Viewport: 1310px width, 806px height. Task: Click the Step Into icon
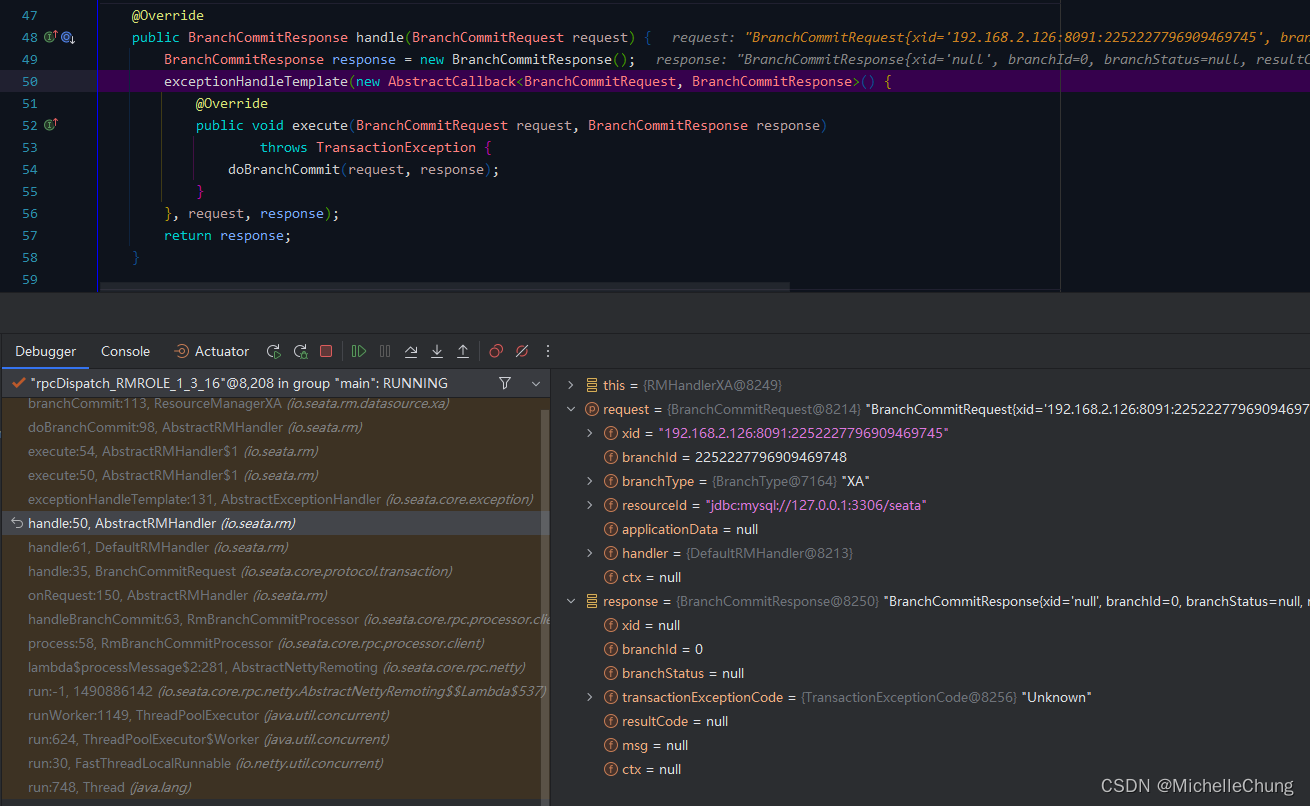coord(437,351)
